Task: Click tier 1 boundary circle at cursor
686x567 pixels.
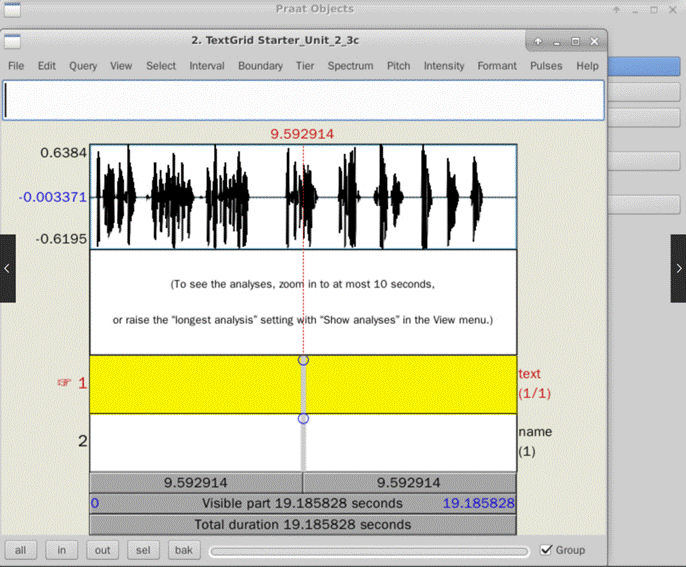Action: tap(303, 360)
